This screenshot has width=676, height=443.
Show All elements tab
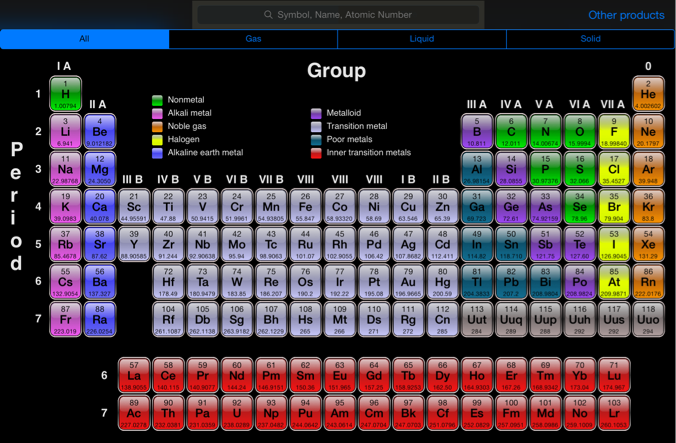pyautogui.click(x=85, y=39)
